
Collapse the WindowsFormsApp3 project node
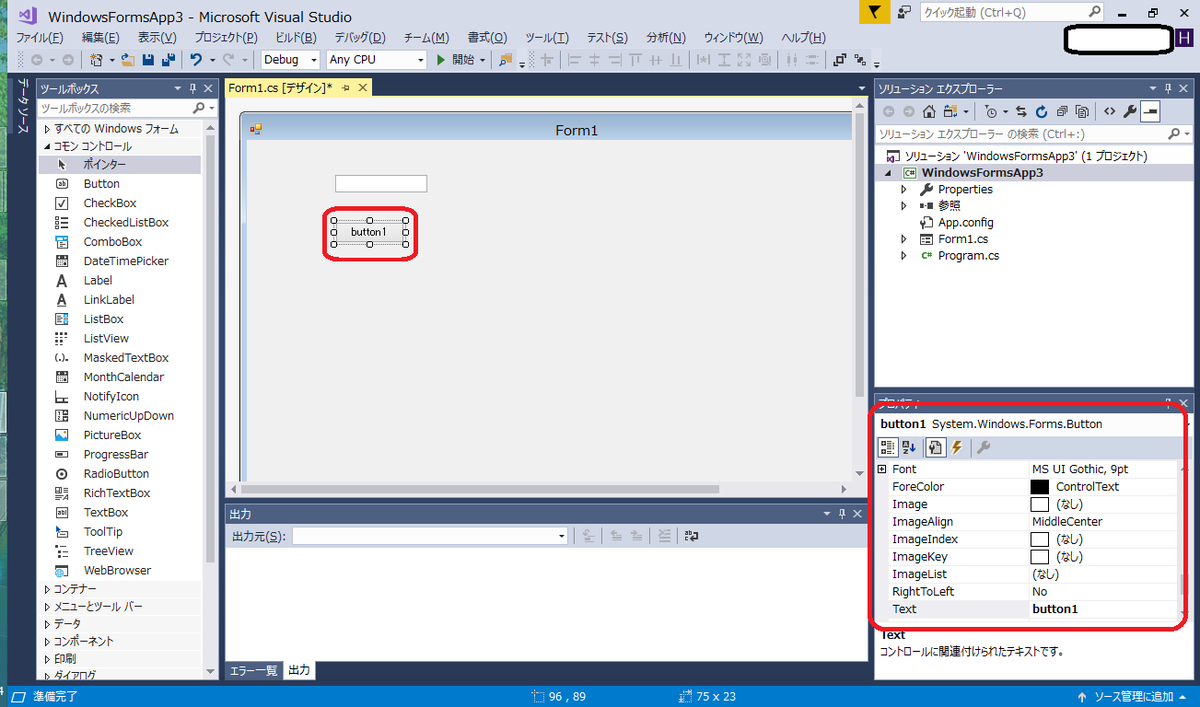pyautogui.click(x=888, y=173)
